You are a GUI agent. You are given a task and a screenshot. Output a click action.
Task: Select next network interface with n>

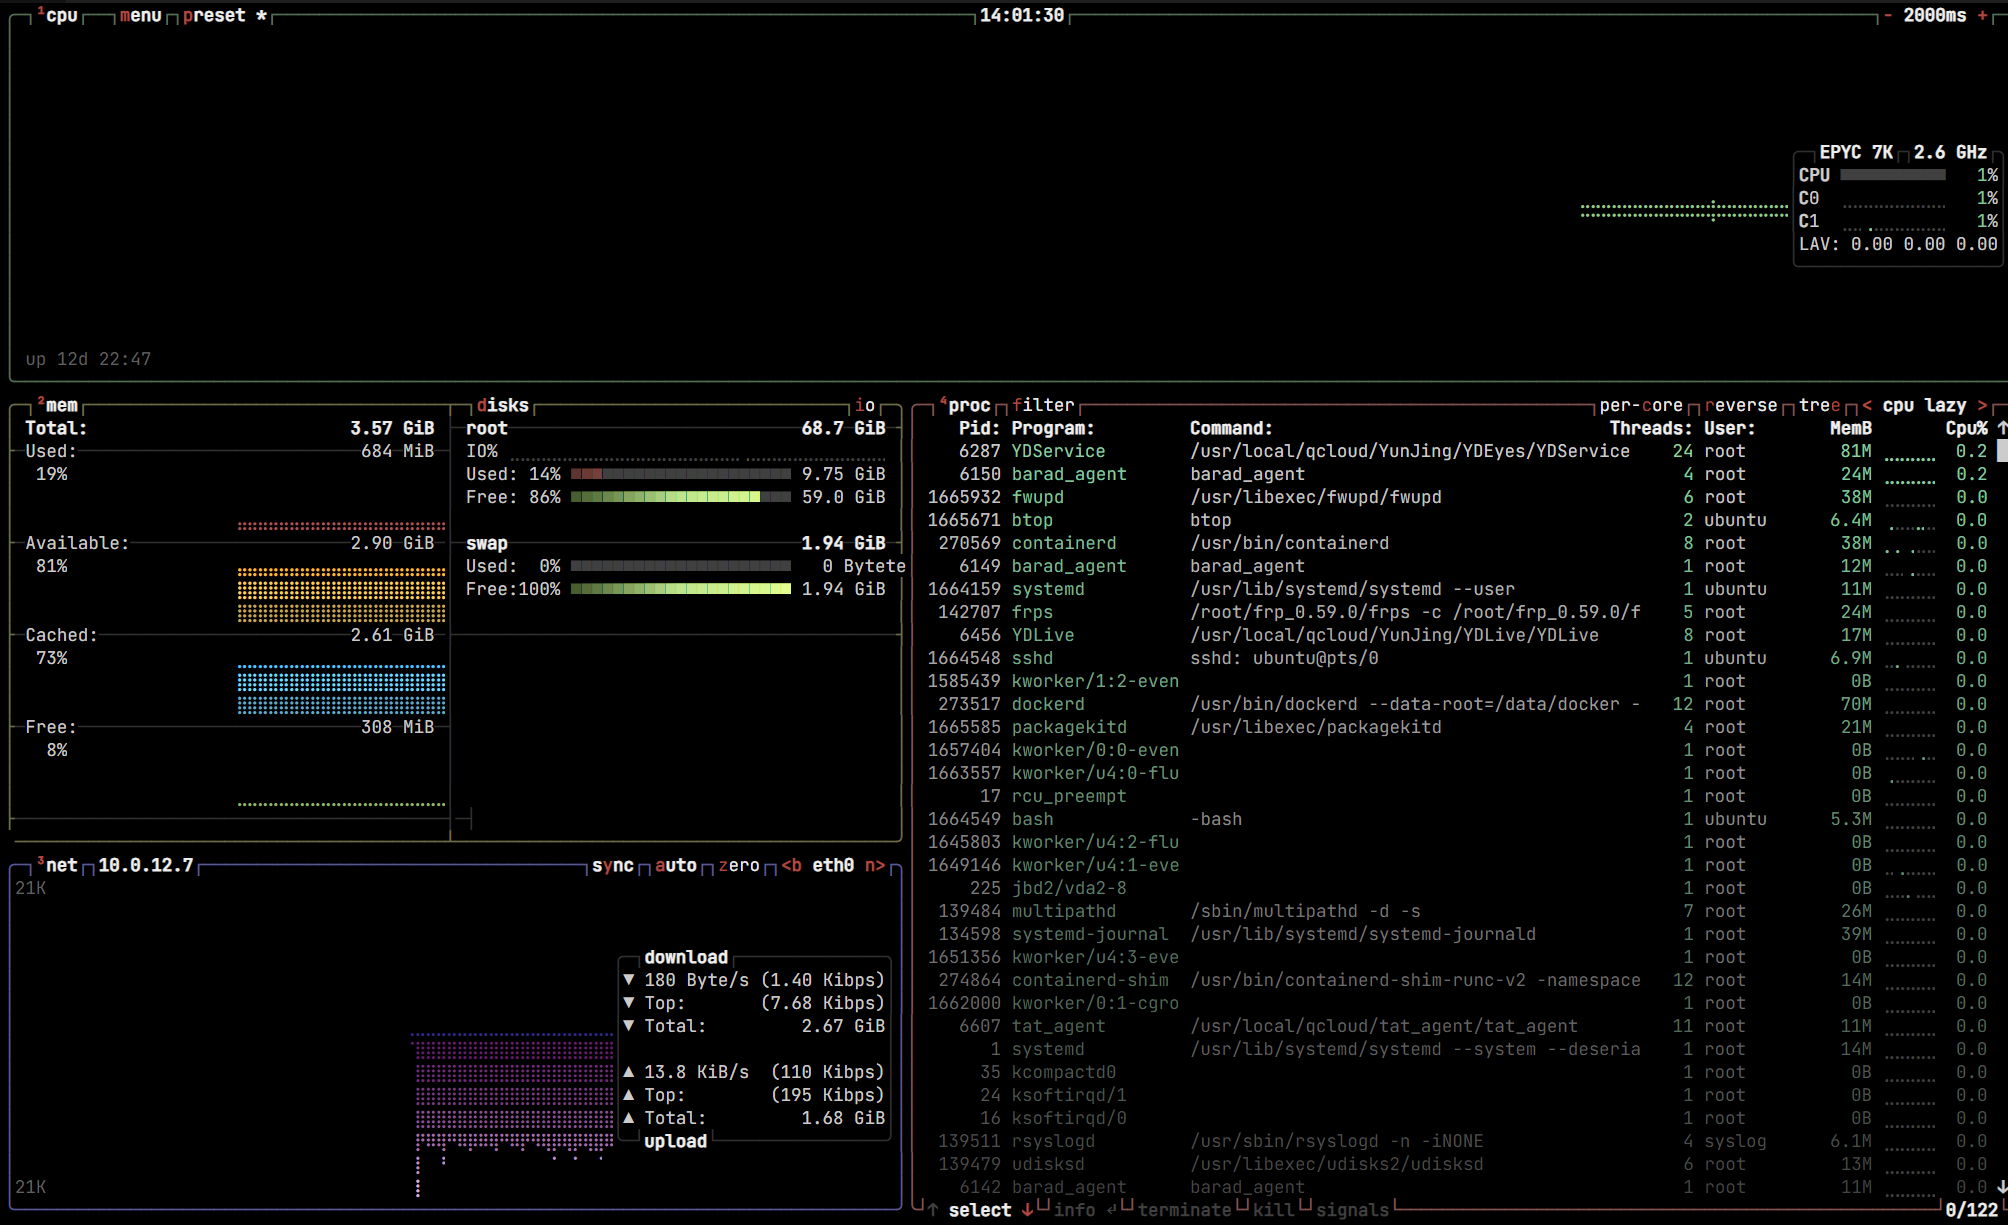click(875, 865)
